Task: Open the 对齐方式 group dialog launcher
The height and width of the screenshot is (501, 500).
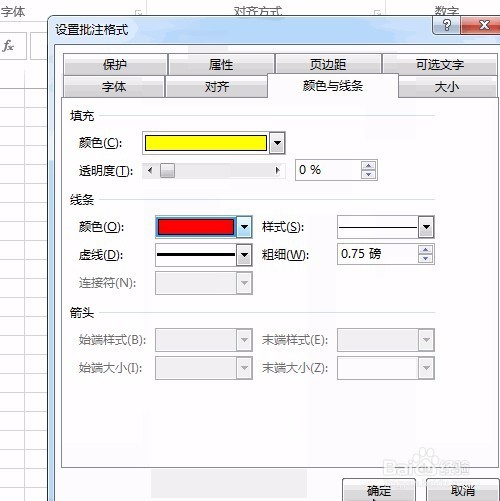Action: (377, 12)
